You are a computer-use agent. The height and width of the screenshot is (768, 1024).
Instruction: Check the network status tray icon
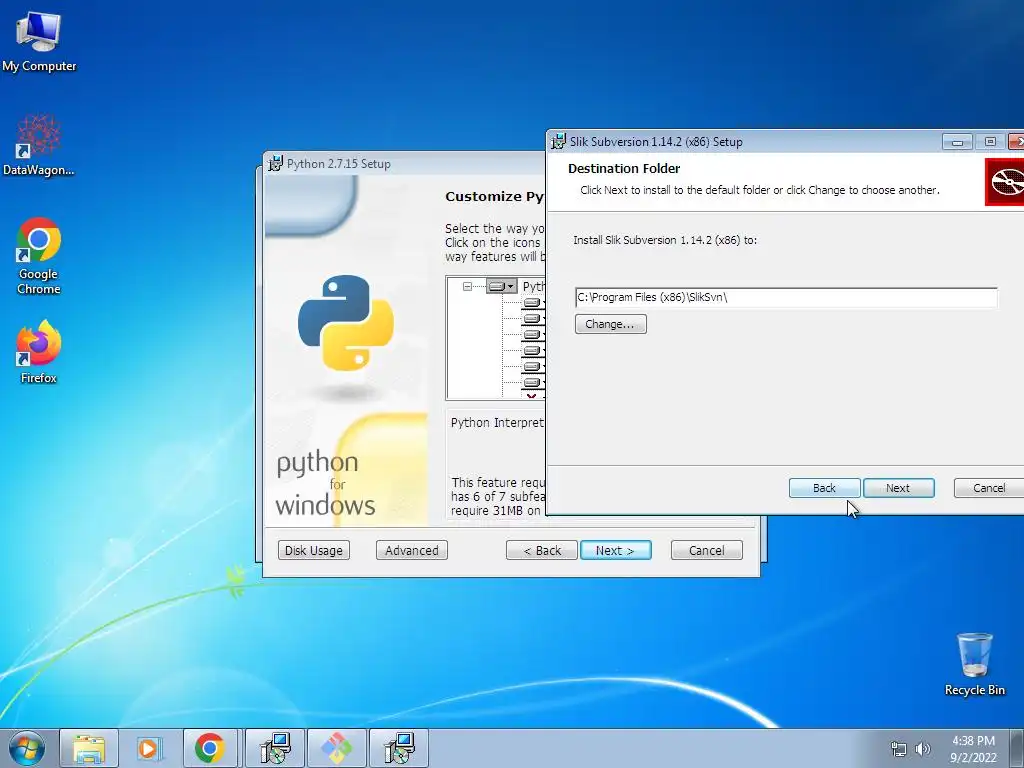tap(899, 749)
